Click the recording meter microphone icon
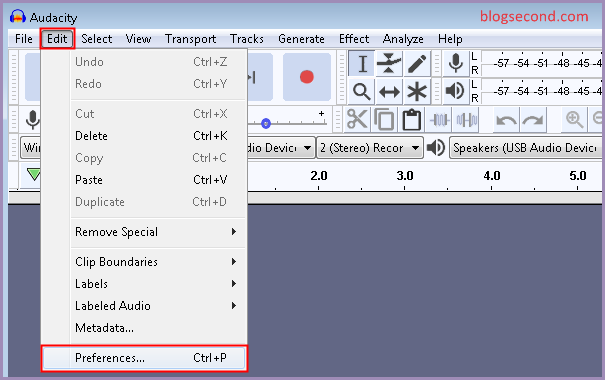This screenshot has height=380, width=605. [x=456, y=64]
